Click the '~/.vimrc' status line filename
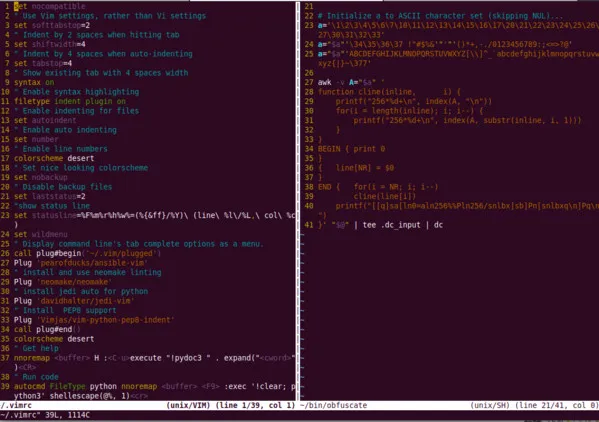Screen dimensions: 599x422 (x=16, y=405)
